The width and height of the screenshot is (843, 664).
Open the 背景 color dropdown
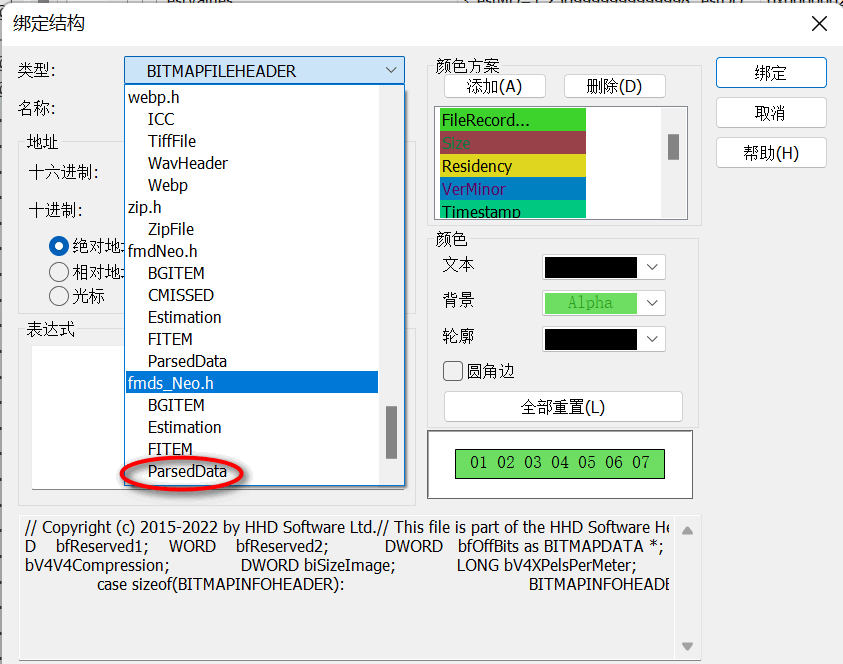(x=651, y=303)
